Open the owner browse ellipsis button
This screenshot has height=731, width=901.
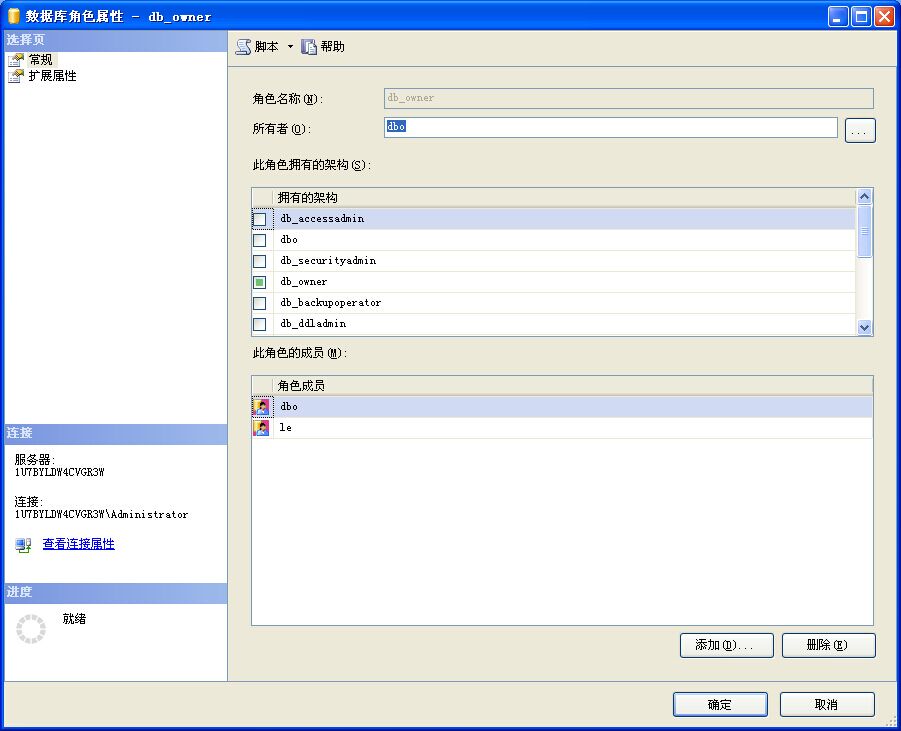coord(860,130)
